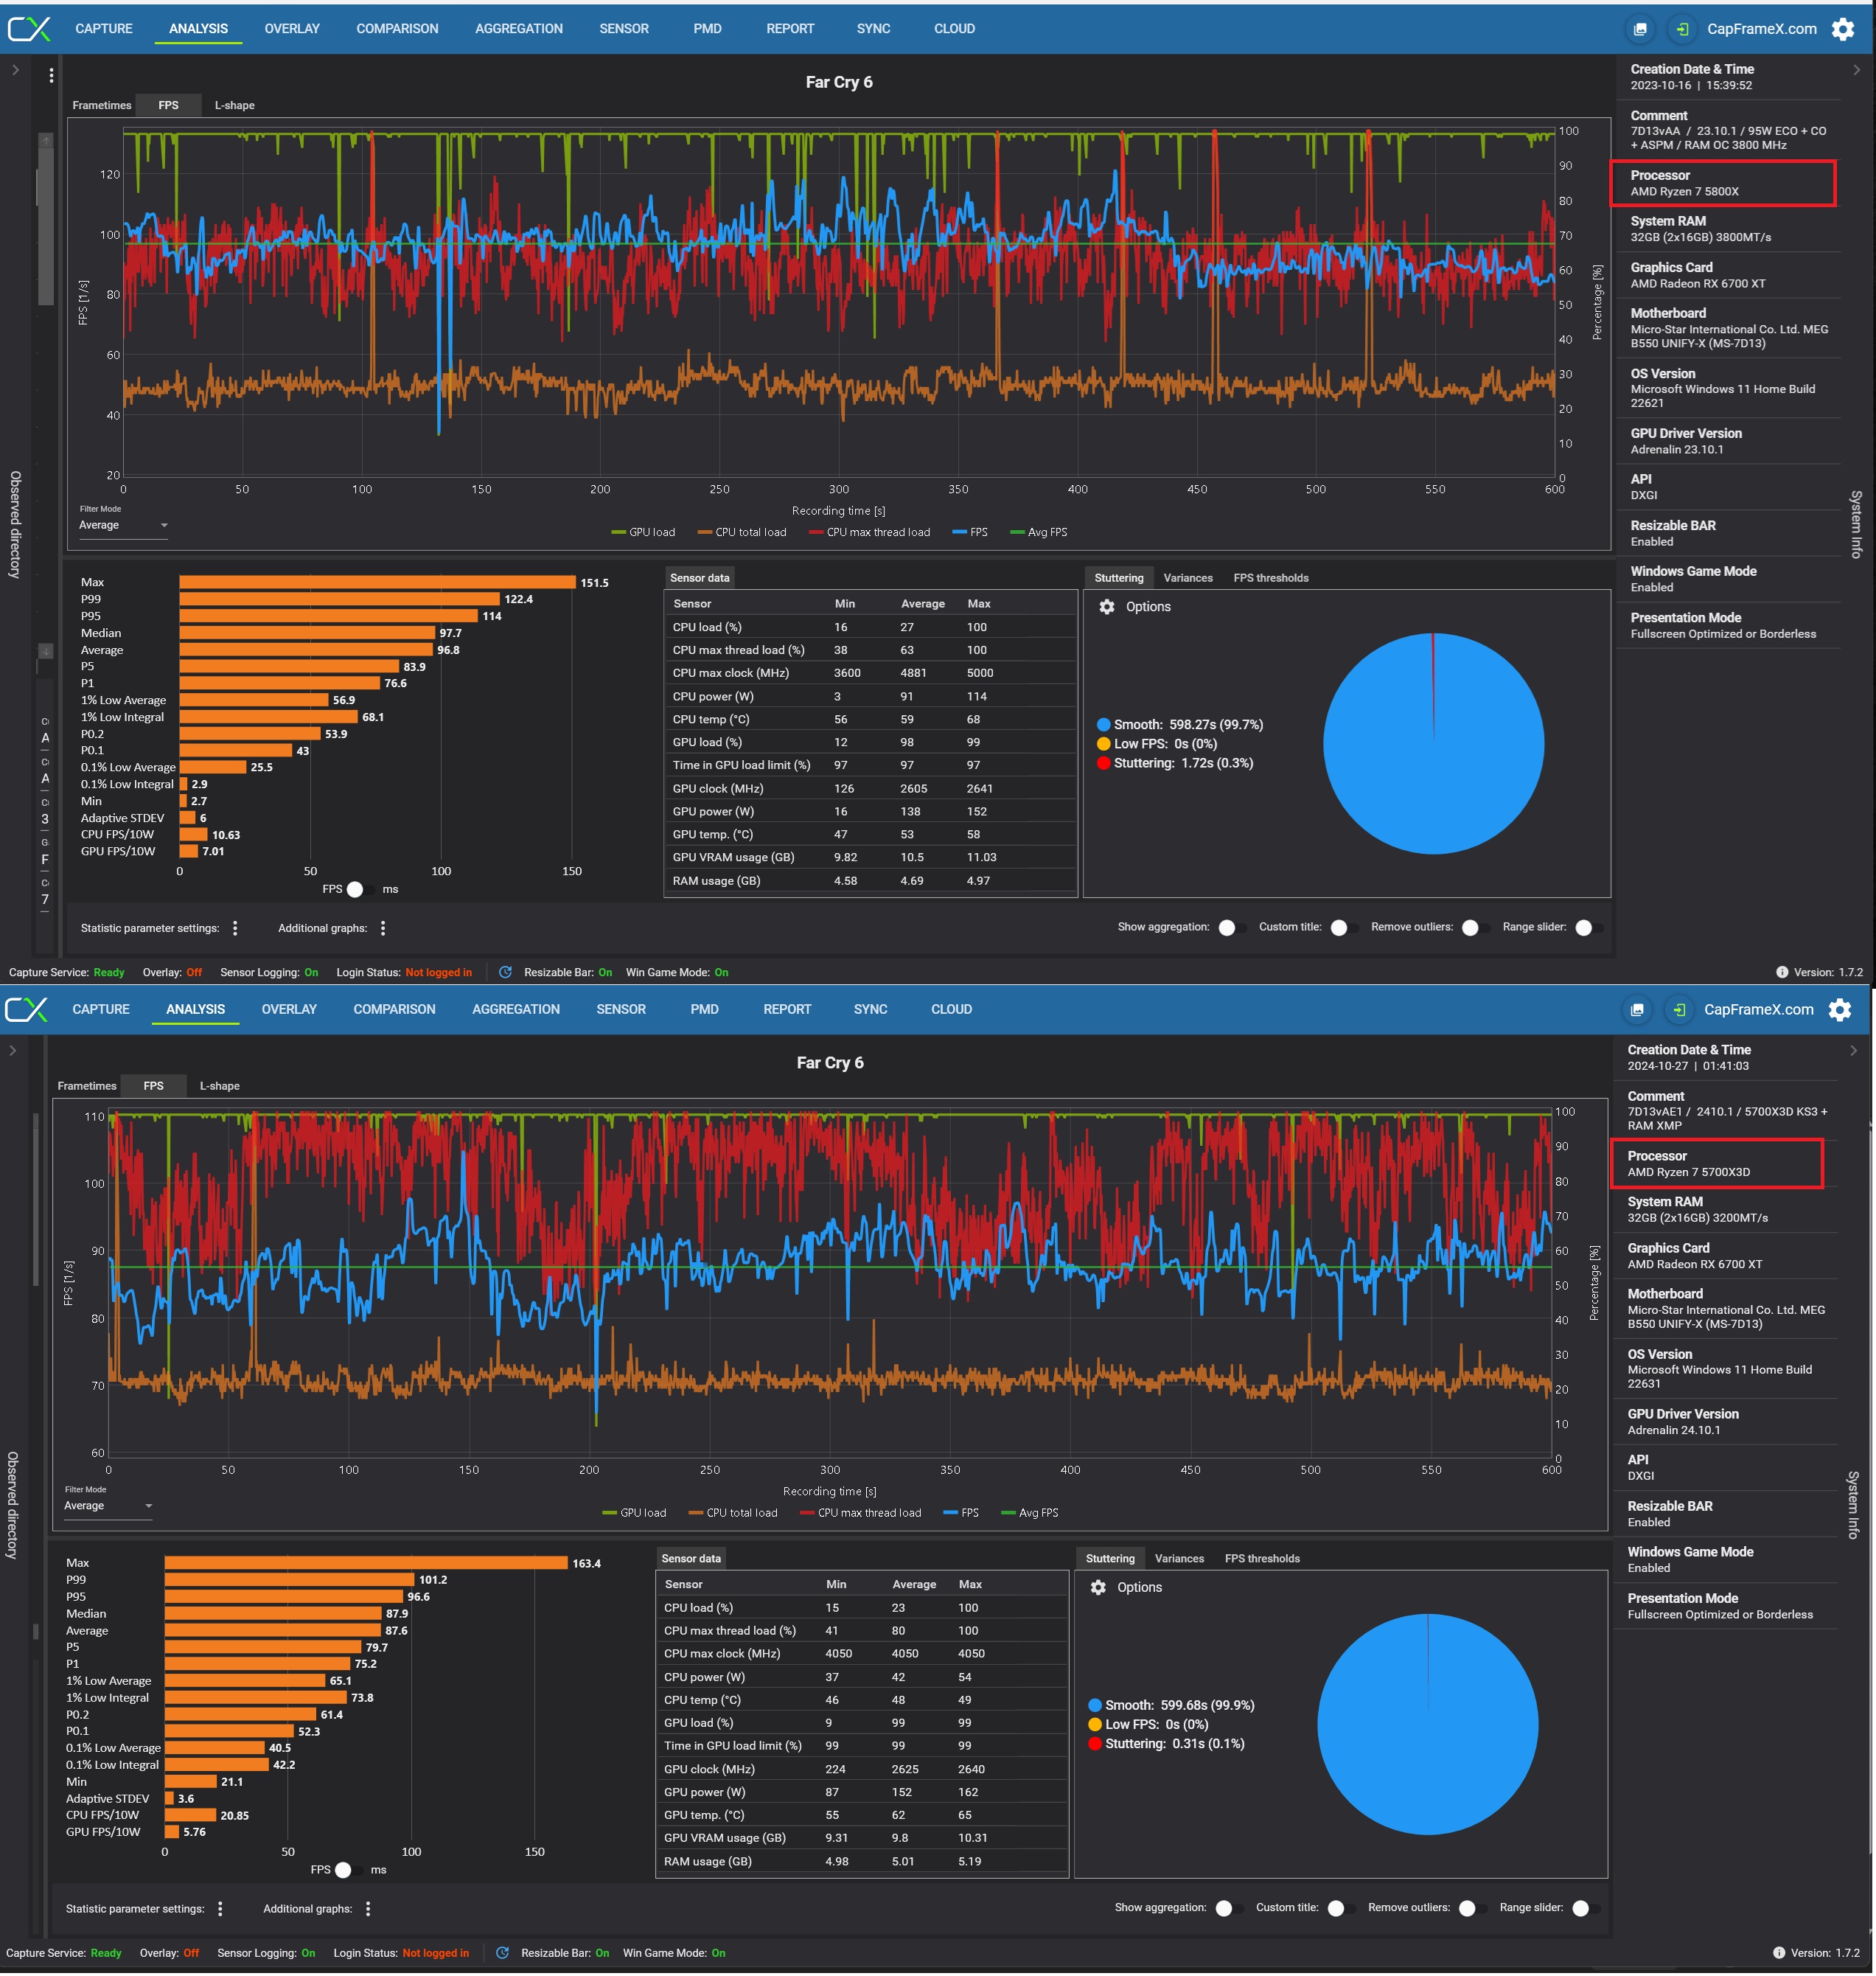1876x1976 pixels.
Task: Expand Observed directory panel in 5700X3D window
Action: (12, 1050)
